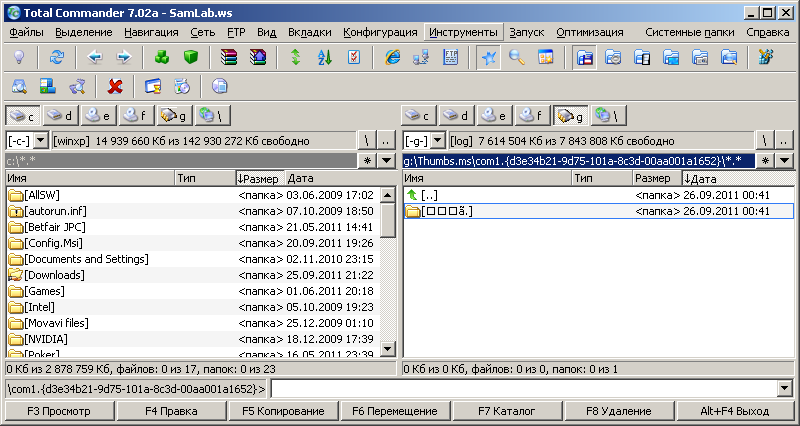The image size is (800, 426).
Task: Switch right panel to drive c
Action: pos(418,116)
